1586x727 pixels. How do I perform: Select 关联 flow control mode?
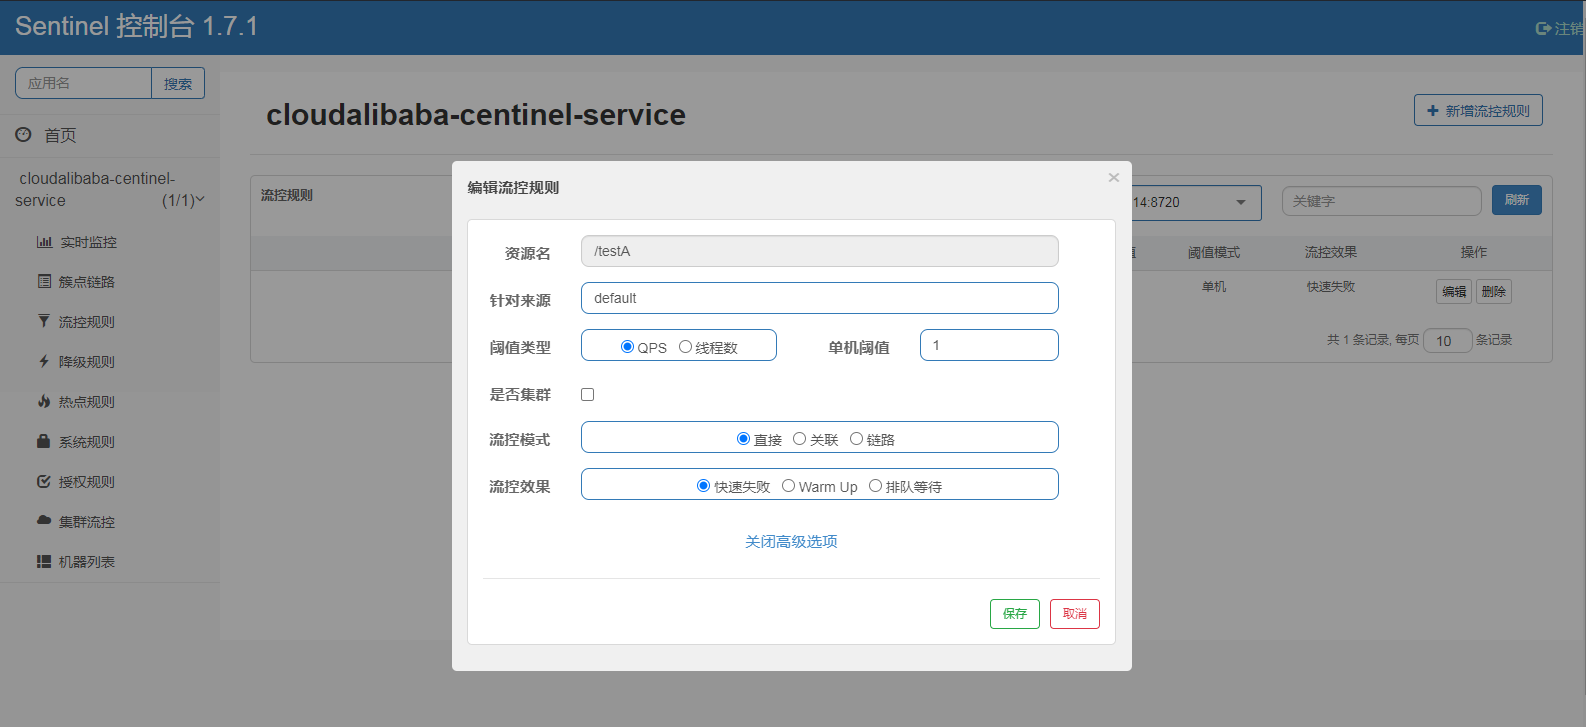pos(799,439)
